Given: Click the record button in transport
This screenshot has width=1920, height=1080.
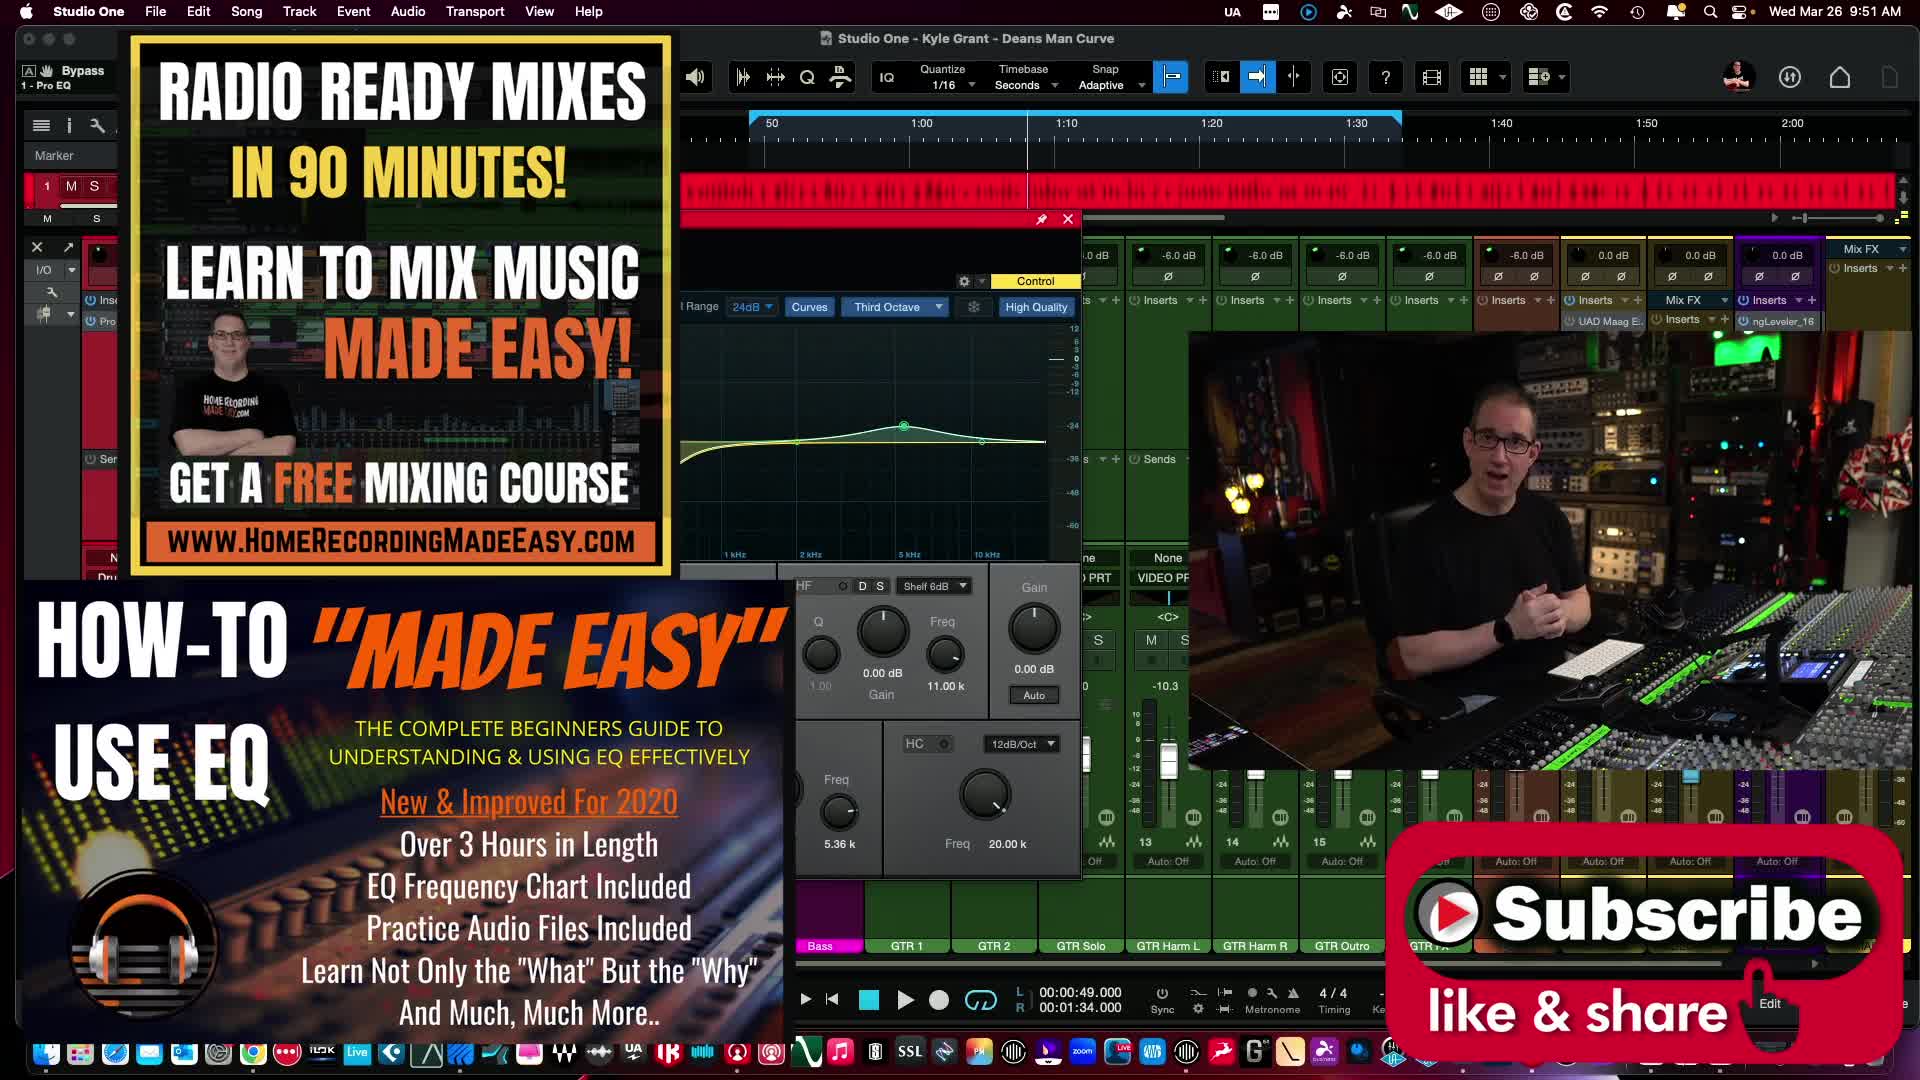Looking at the screenshot, I should pos(939,1000).
